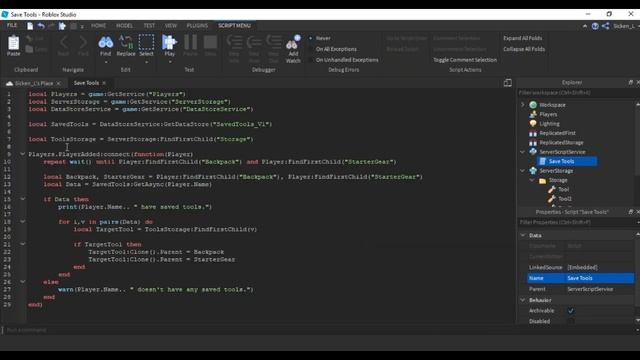Collapse the Behavior properties section
This screenshot has height=360, width=640.
pos(523,300)
